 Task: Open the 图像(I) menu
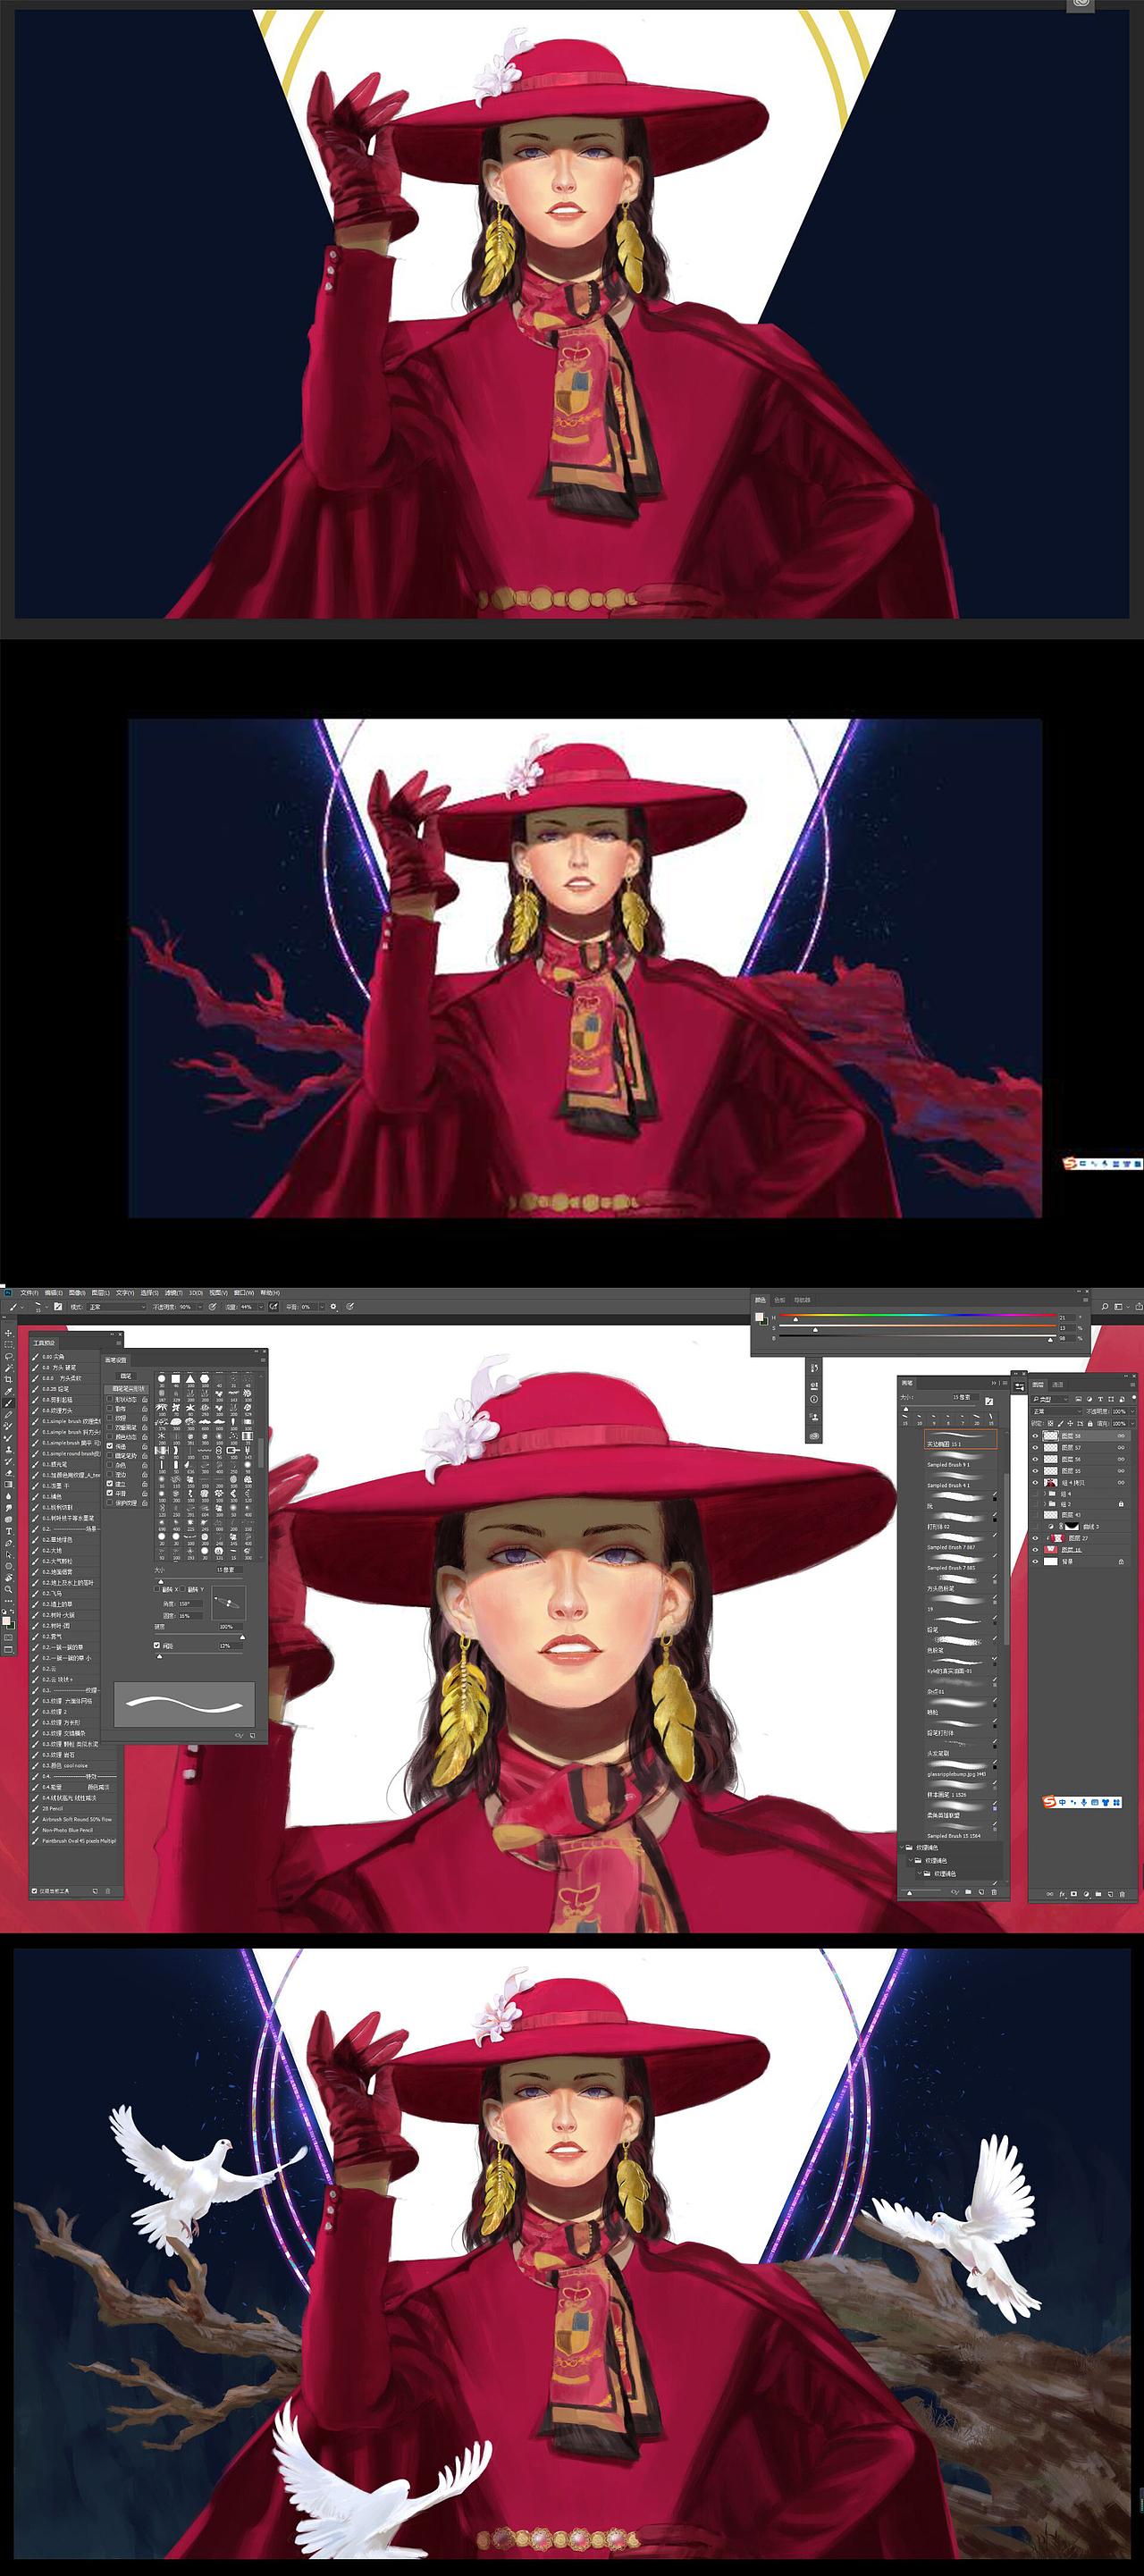[x=77, y=1293]
